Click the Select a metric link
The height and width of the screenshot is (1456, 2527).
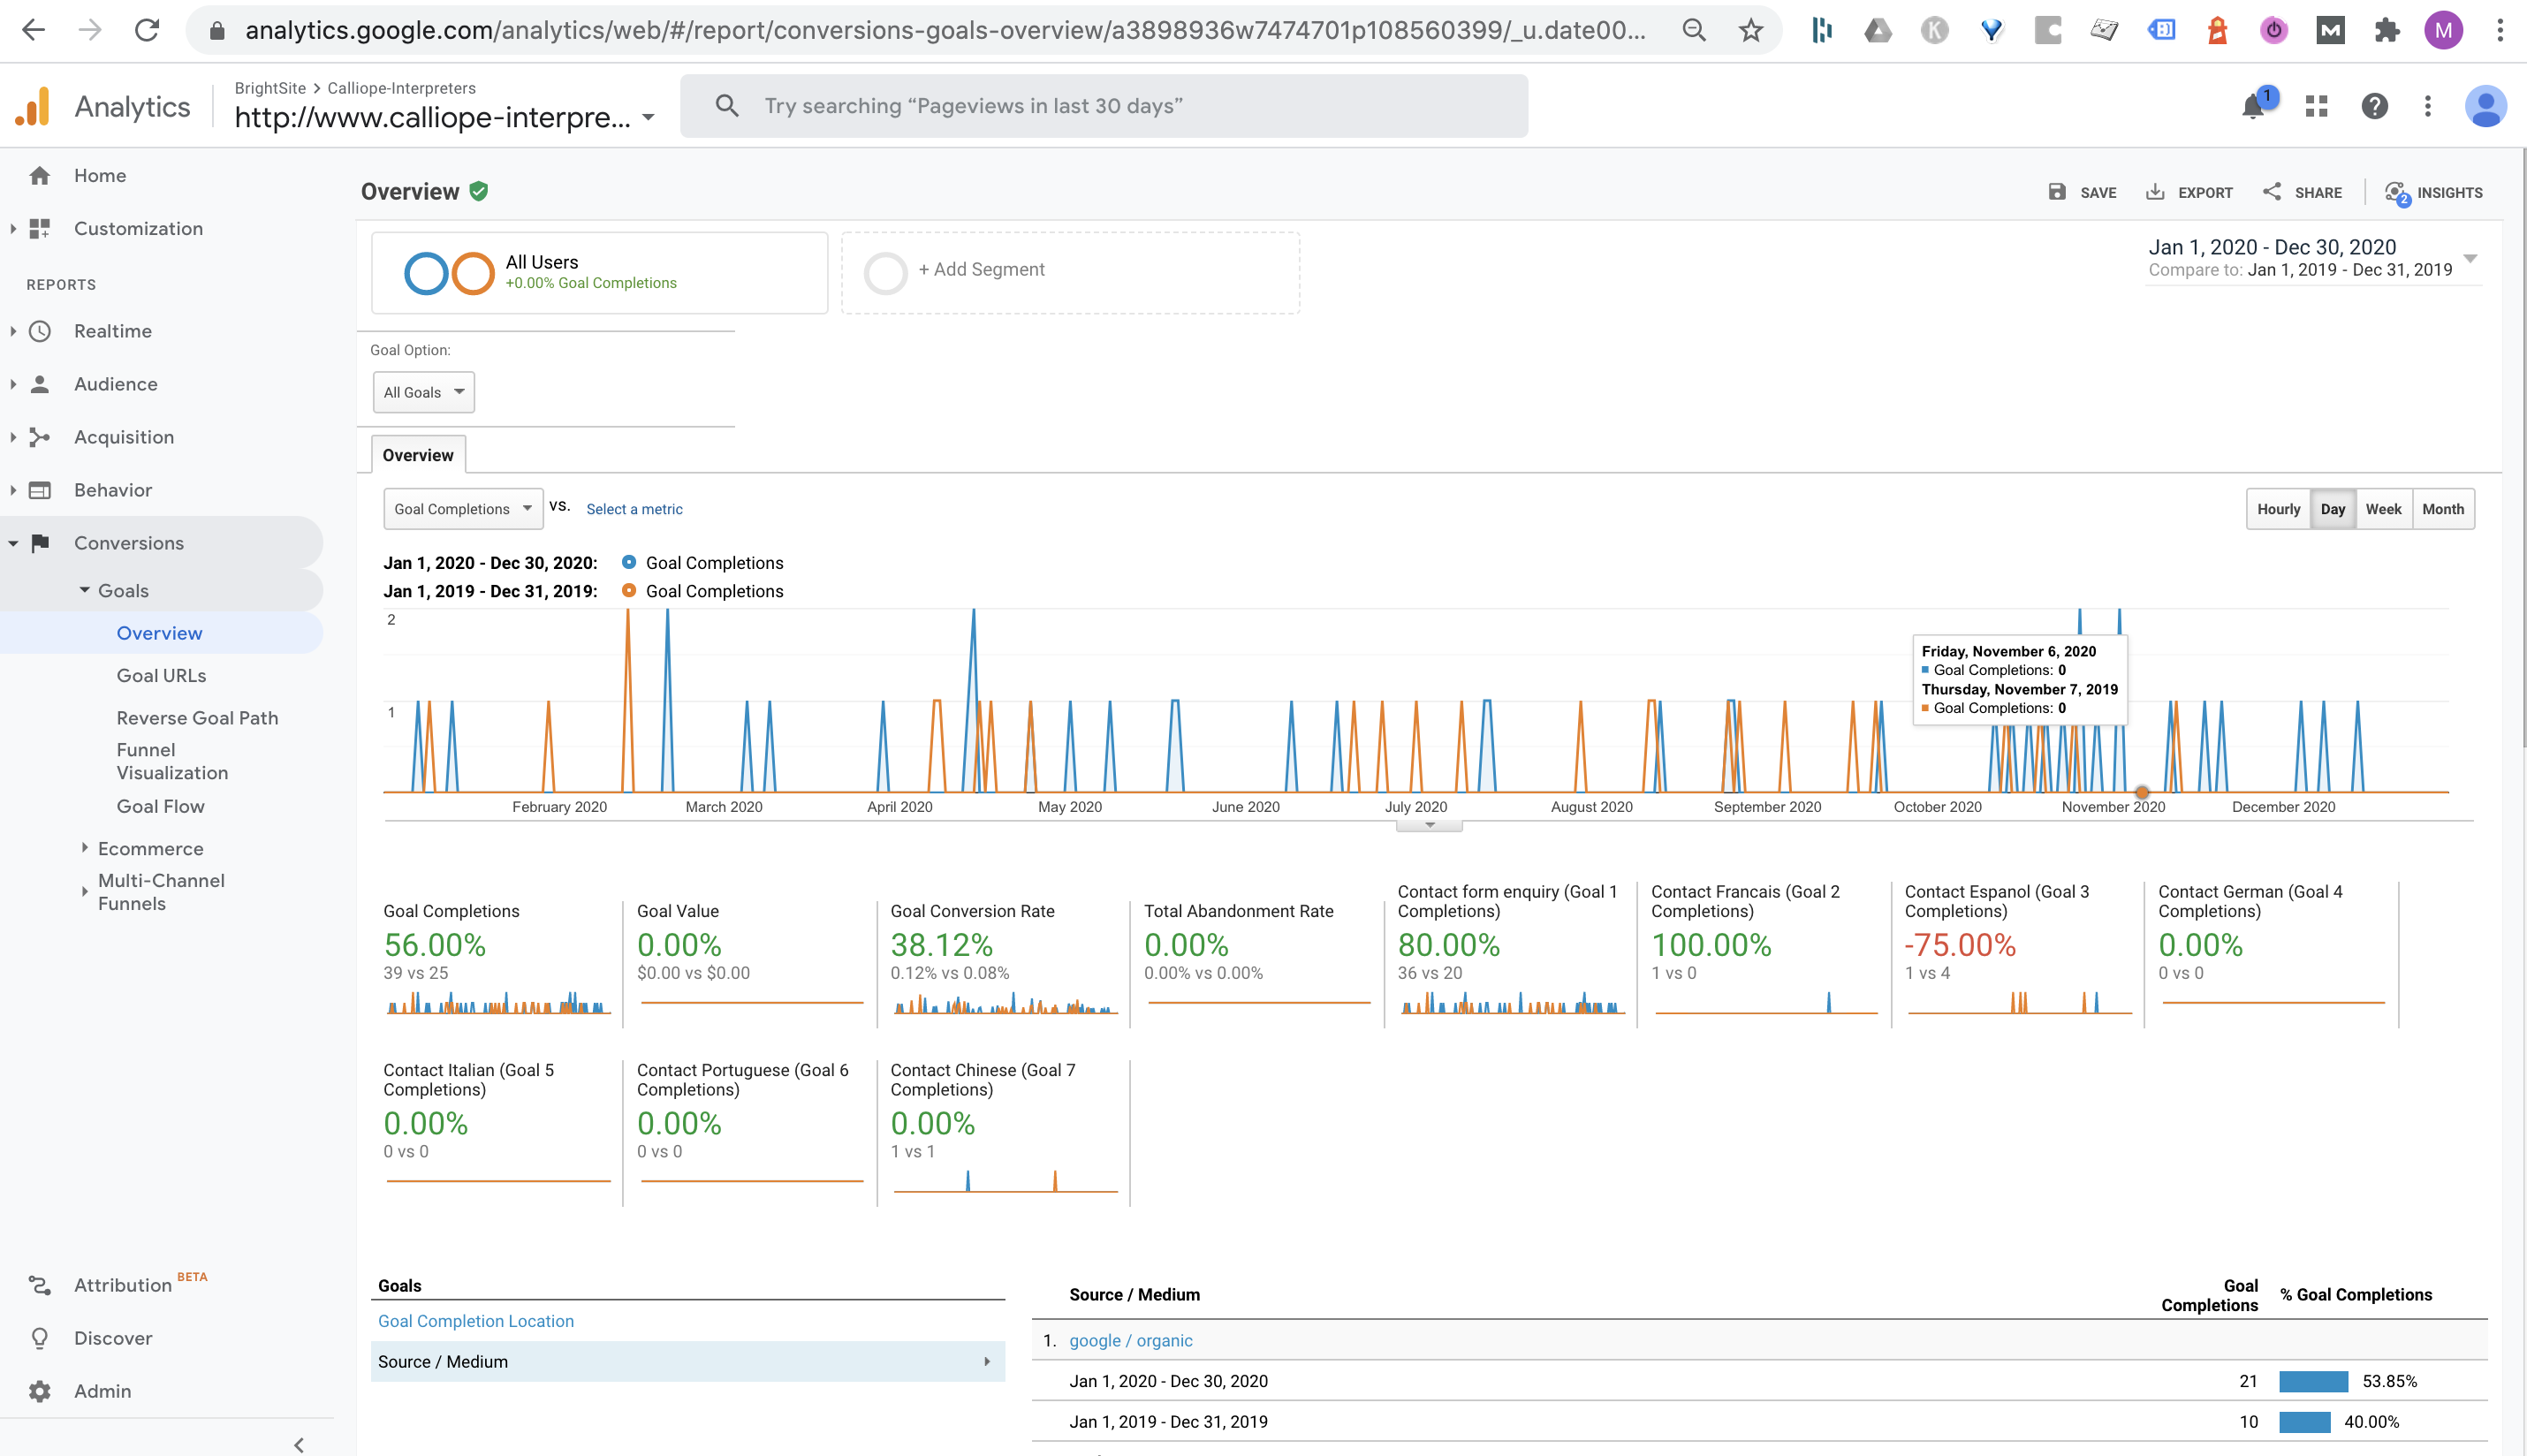pos(634,509)
